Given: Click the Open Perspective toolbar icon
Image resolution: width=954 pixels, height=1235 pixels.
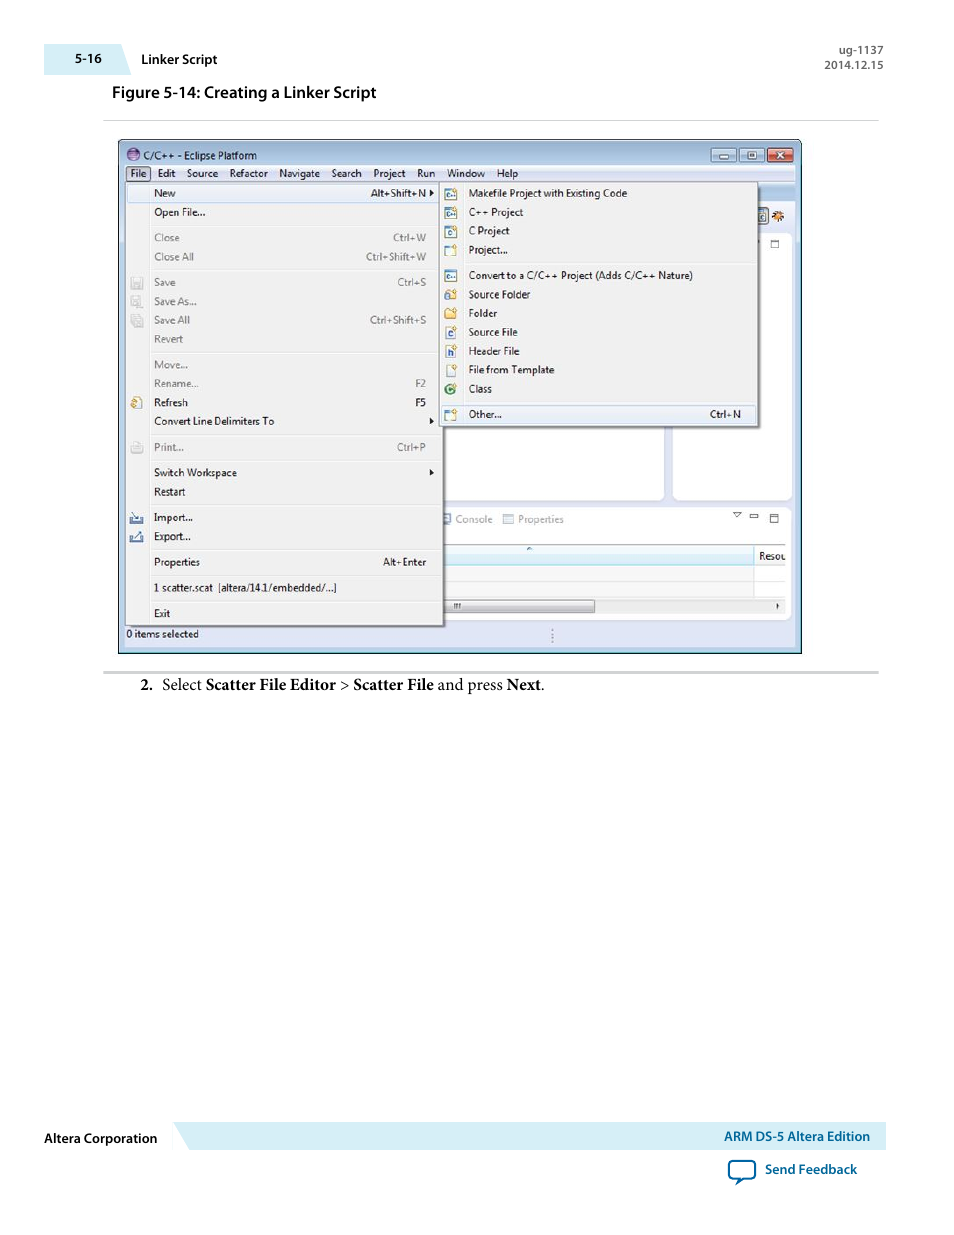Looking at the screenshot, I should 762,216.
